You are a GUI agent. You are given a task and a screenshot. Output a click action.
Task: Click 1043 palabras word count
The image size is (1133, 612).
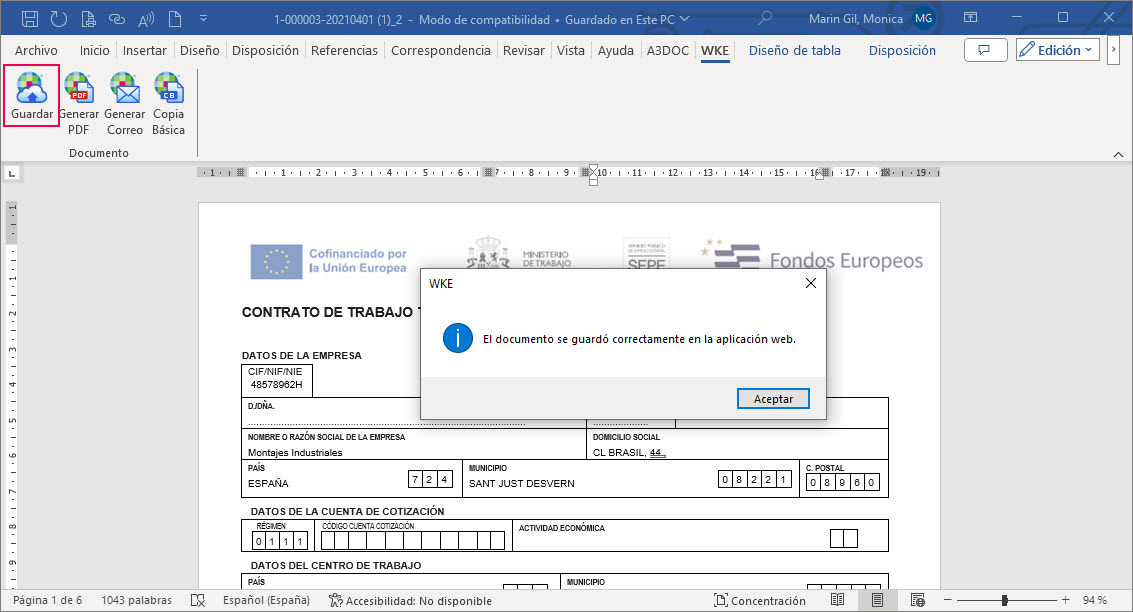click(137, 600)
